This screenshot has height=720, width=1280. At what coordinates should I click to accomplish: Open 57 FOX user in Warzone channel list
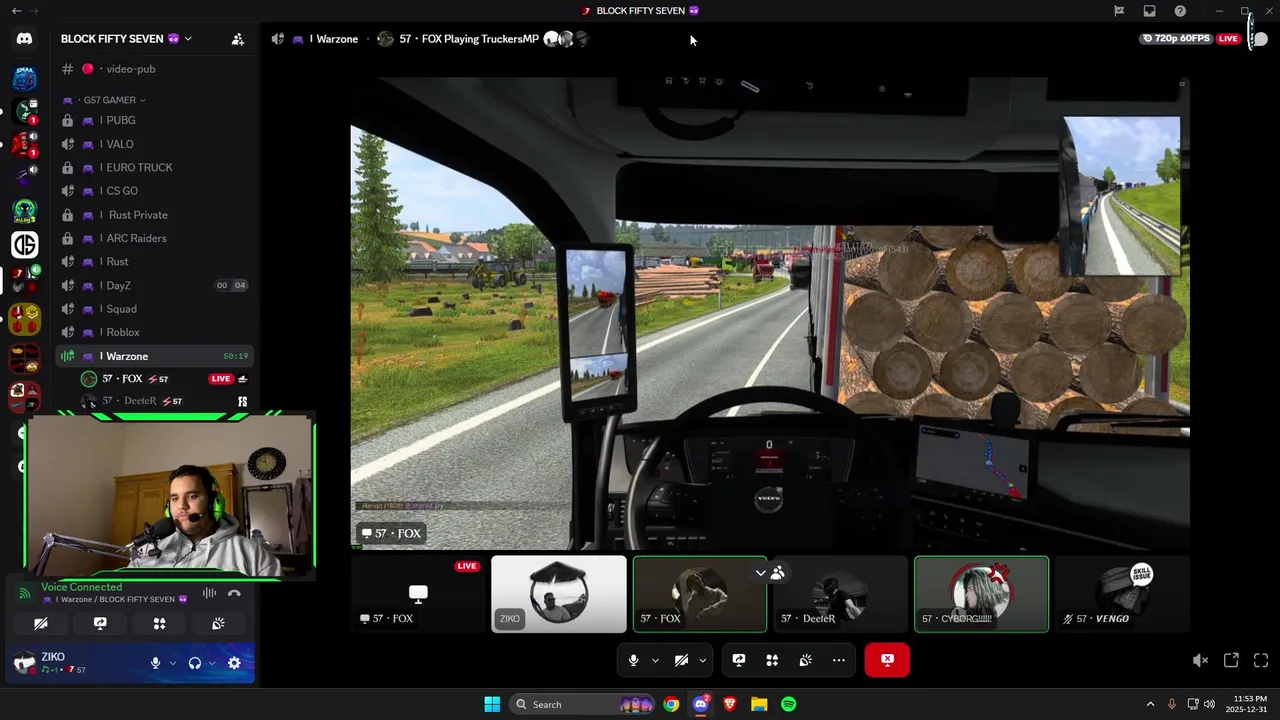(x=165, y=379)
